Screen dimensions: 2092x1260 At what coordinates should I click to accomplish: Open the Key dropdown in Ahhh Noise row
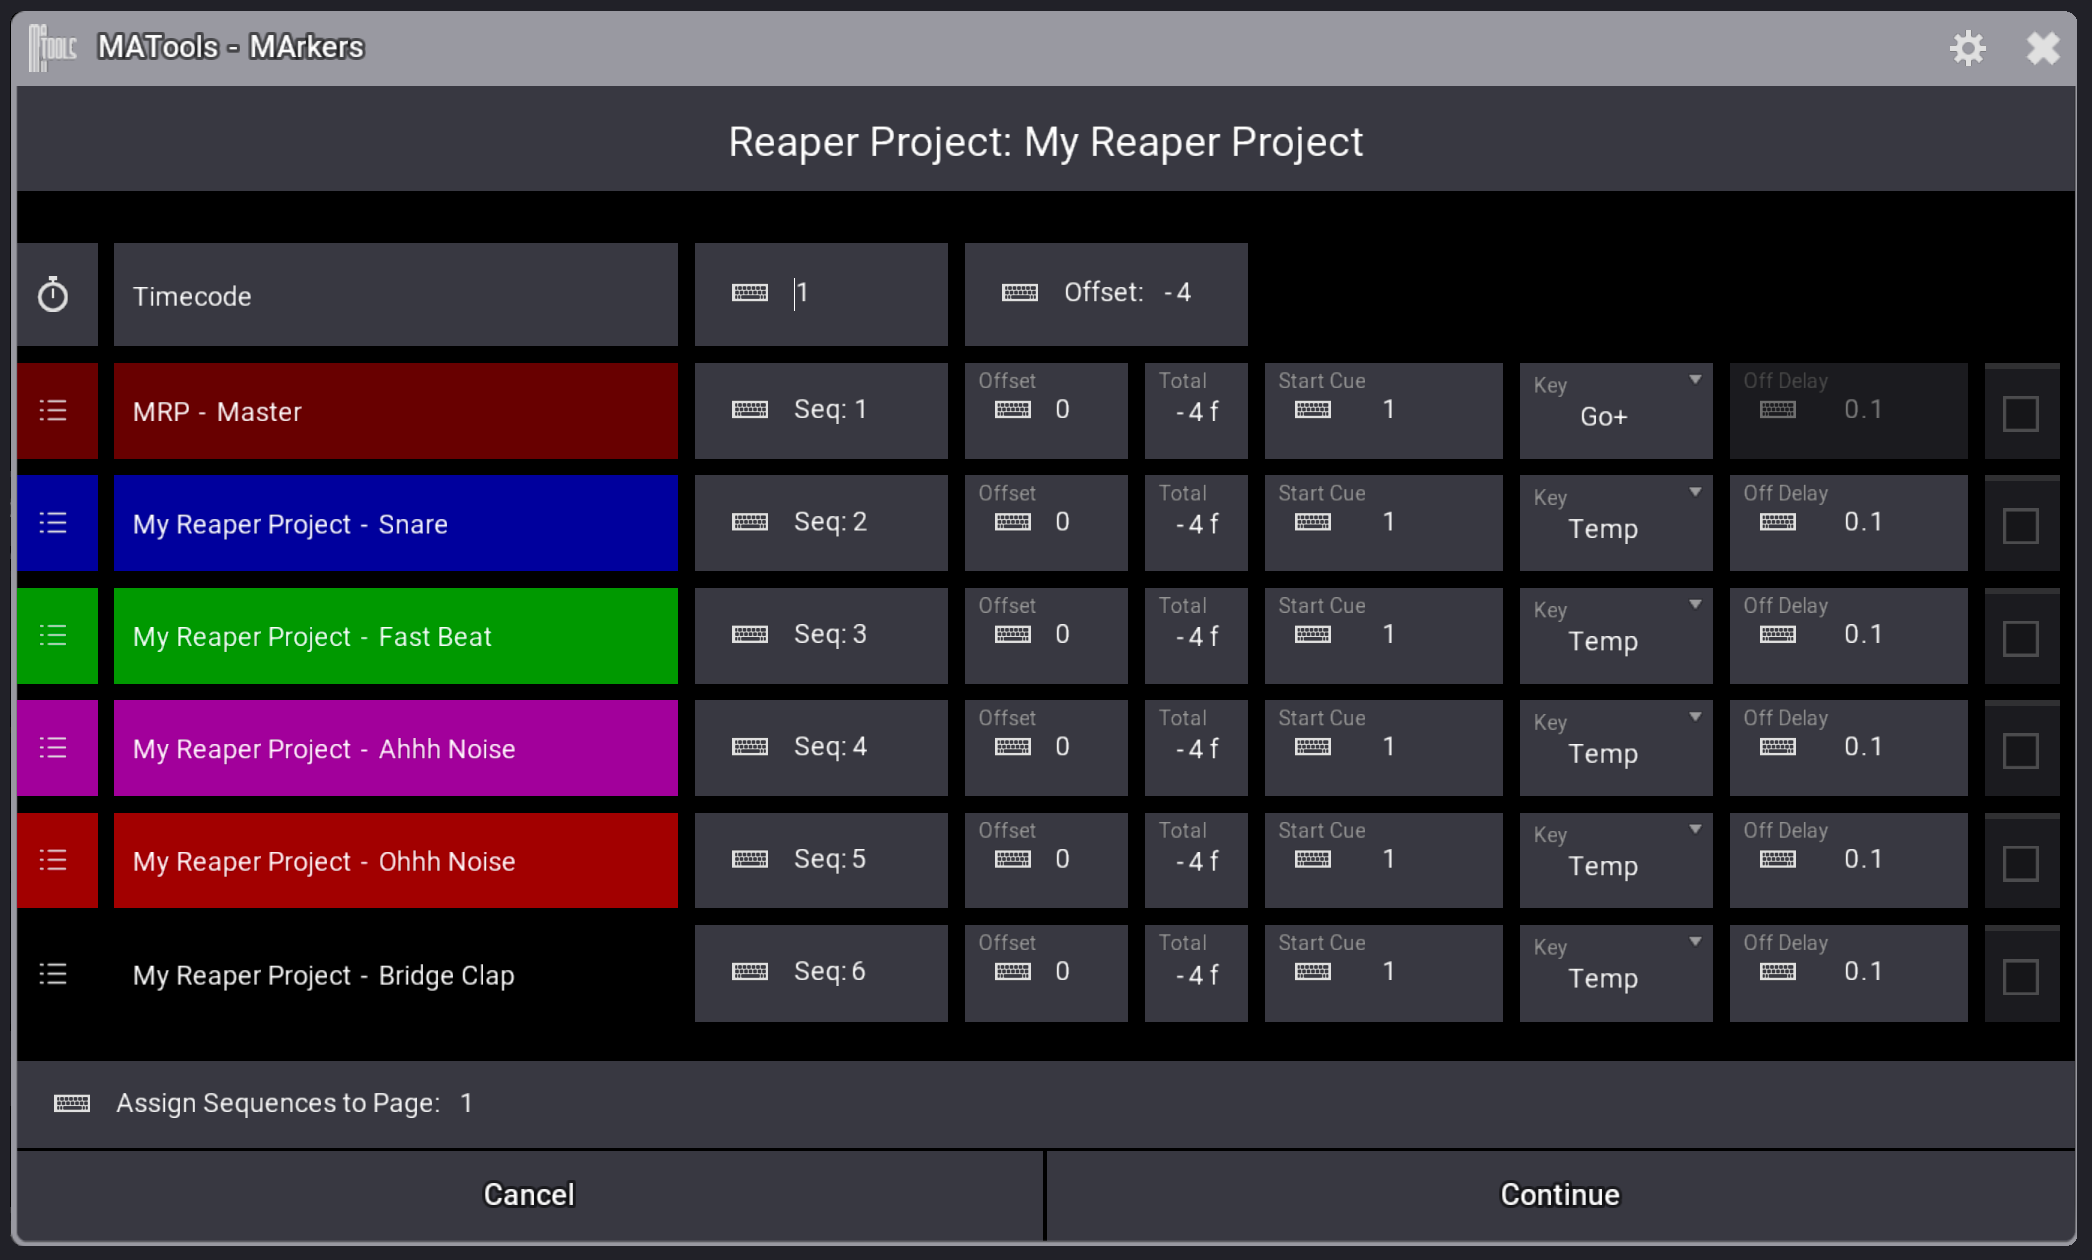[x=1616, y=748]
